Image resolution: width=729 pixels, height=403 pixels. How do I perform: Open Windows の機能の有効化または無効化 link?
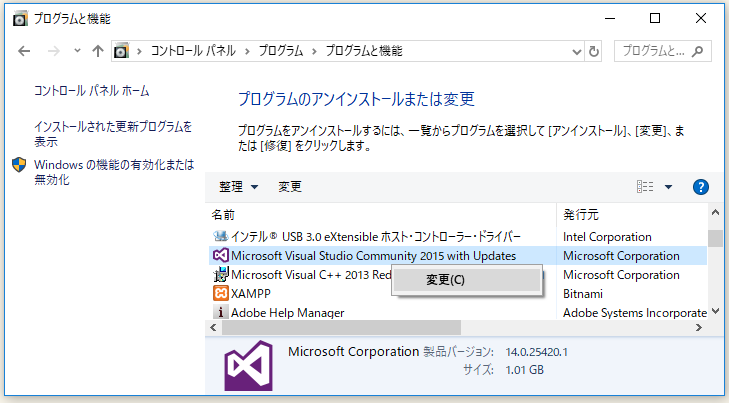(113, 172)
